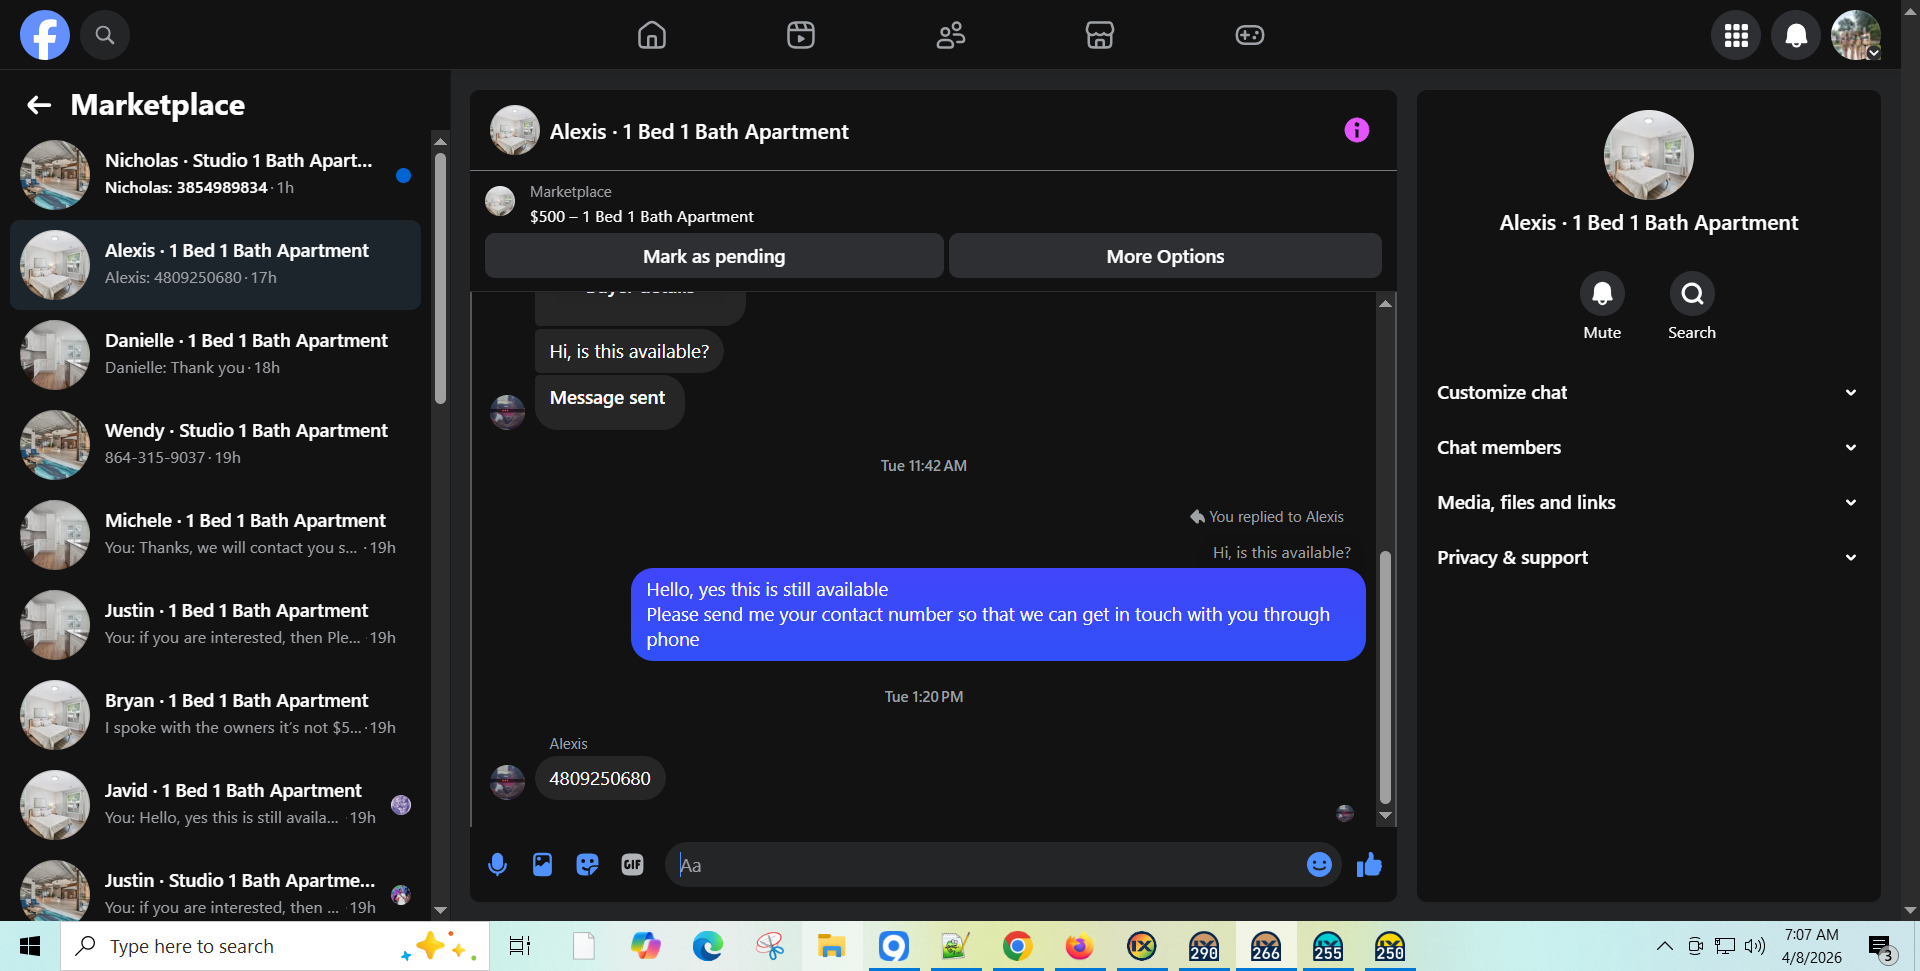Screen dimensions: 1920x971
Task: Expand Privacy & support section
Action: pos(1648,557)
